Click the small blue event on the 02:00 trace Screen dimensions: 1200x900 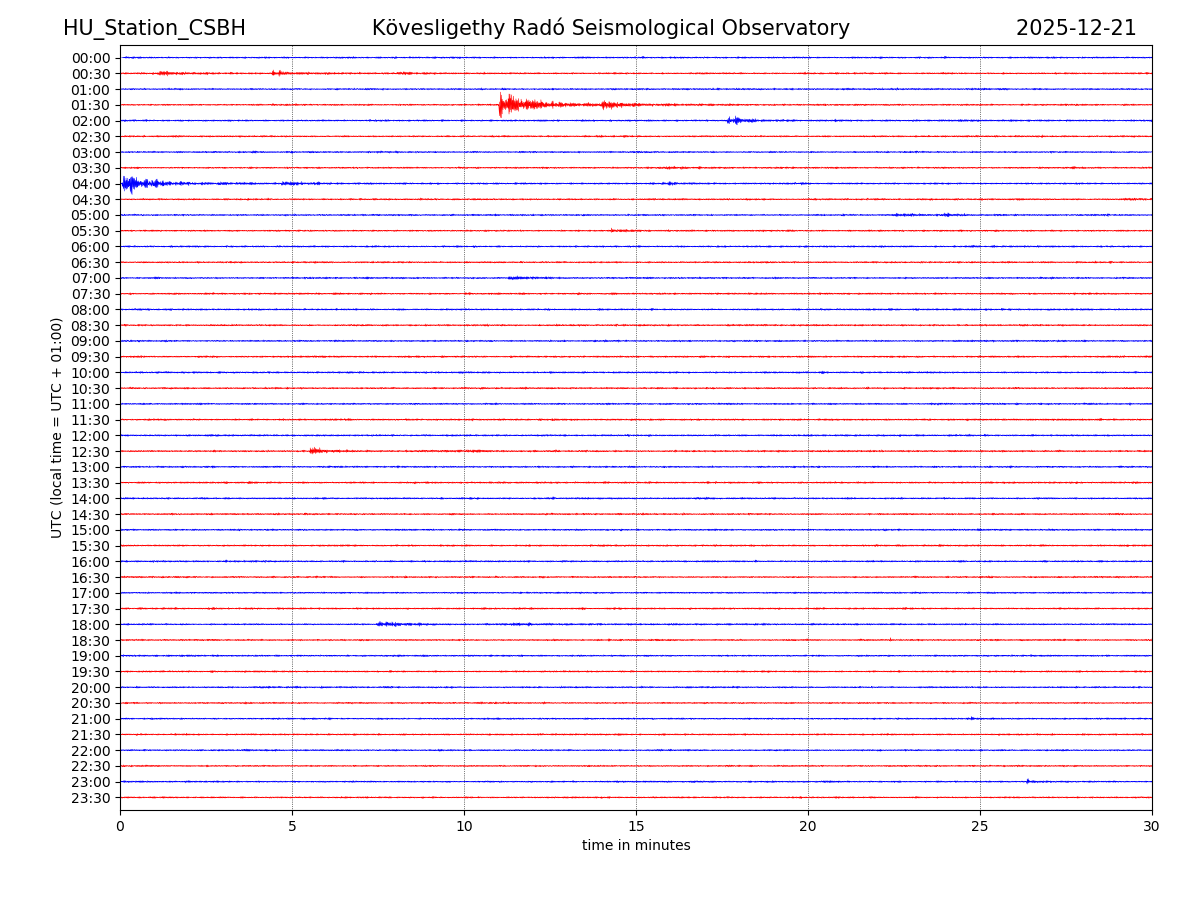click(x=735, y=120)
